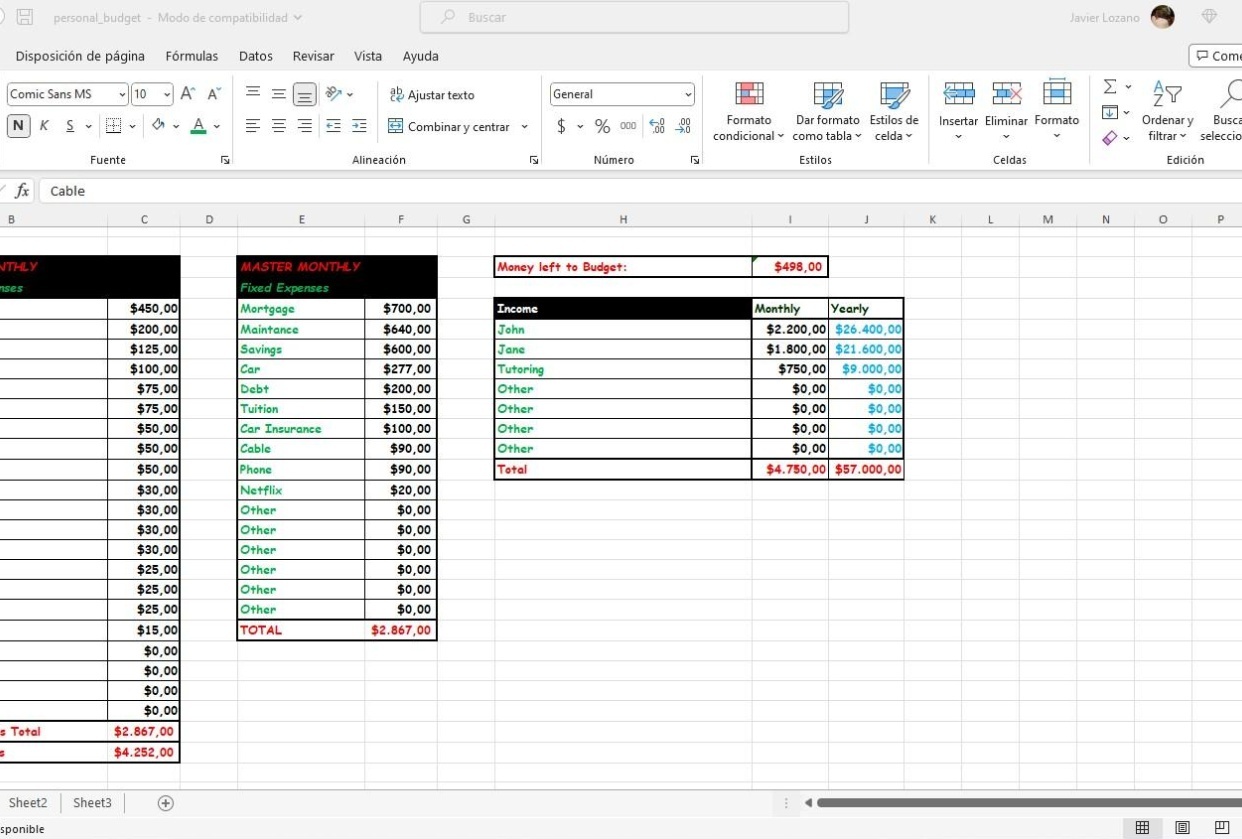Switch to Revisar ribbon tab

pyautogui.click(x=313, y=56)
